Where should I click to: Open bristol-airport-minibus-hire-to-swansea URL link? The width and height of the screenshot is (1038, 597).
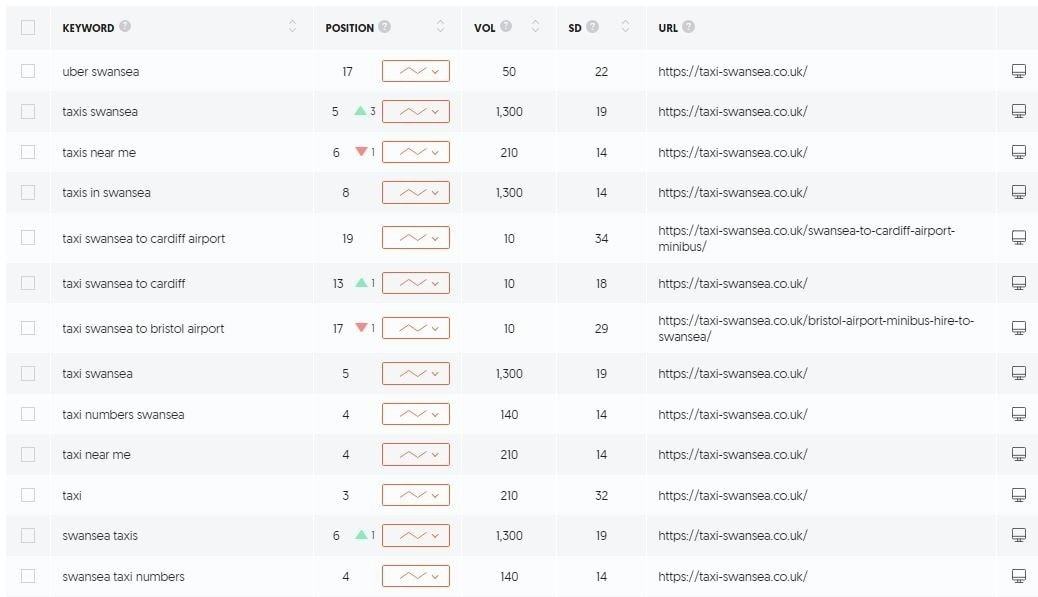pyautogui.click(x=816, y=328)
